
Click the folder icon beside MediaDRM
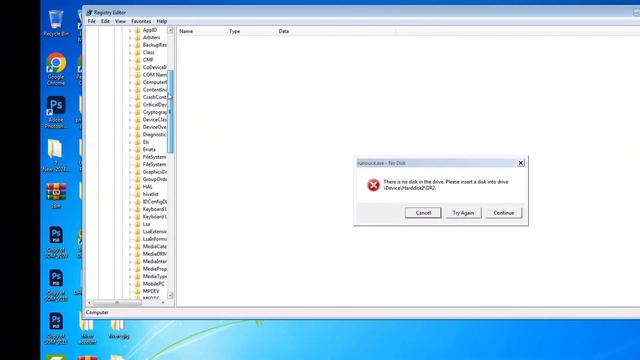(x=138, y=254)
